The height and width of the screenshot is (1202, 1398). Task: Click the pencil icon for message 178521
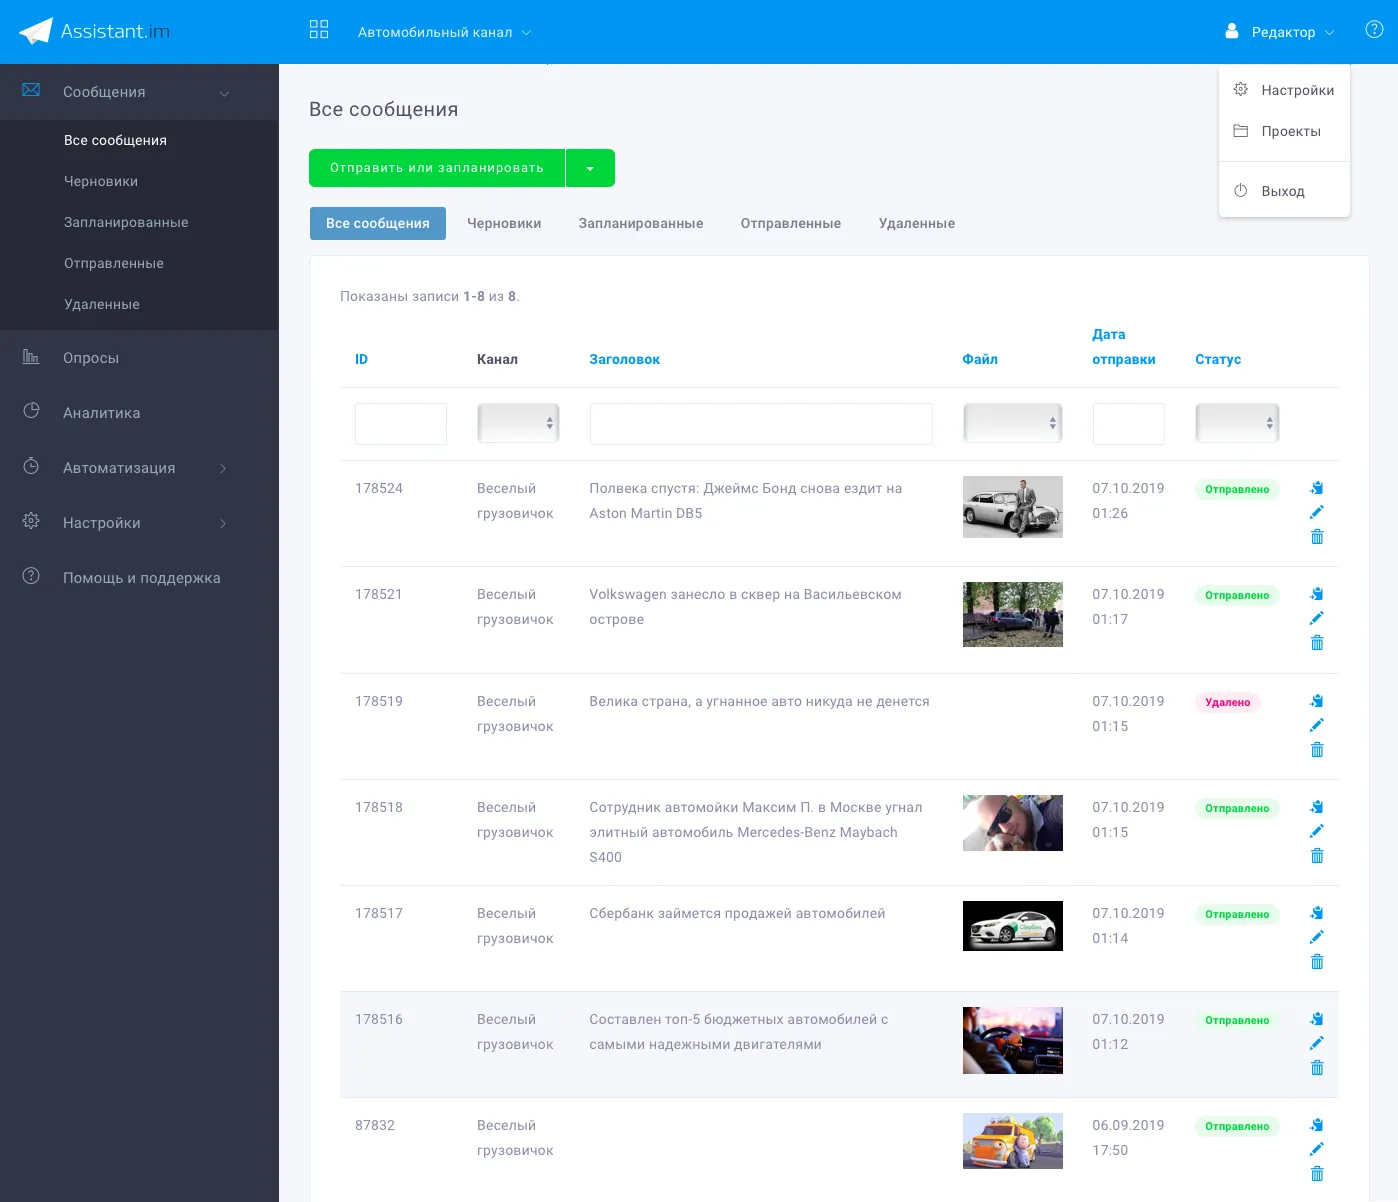coord(1317,618)
